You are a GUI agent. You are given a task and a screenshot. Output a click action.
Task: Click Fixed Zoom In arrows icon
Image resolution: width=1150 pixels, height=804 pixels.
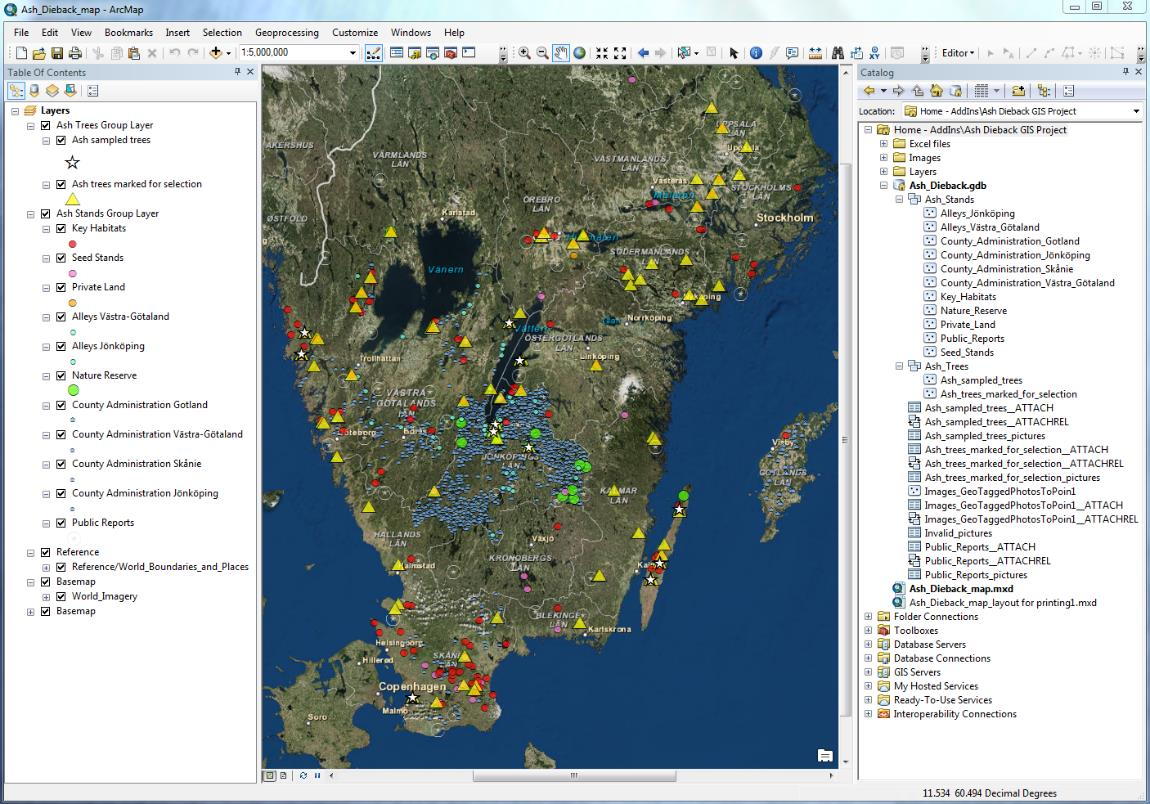click(601, 53)
